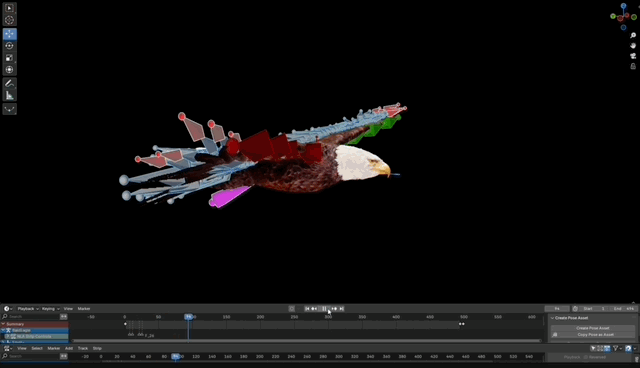Image resolution: width=640 pixels, height=368 pixels.
Task: Jump to the end frame in timeline
Action: (x=342, y=309)
